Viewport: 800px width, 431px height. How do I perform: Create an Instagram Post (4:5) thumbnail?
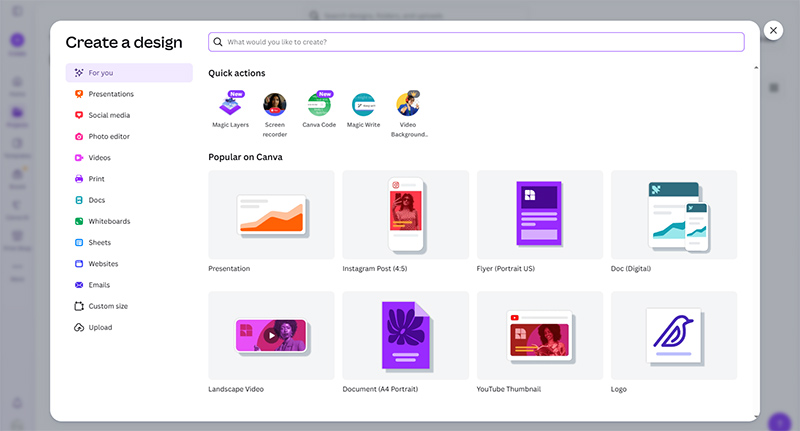click(406, 215)
